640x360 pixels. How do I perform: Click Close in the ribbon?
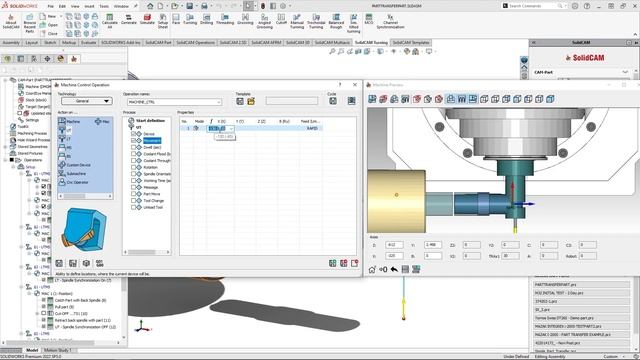click(49, 33)
